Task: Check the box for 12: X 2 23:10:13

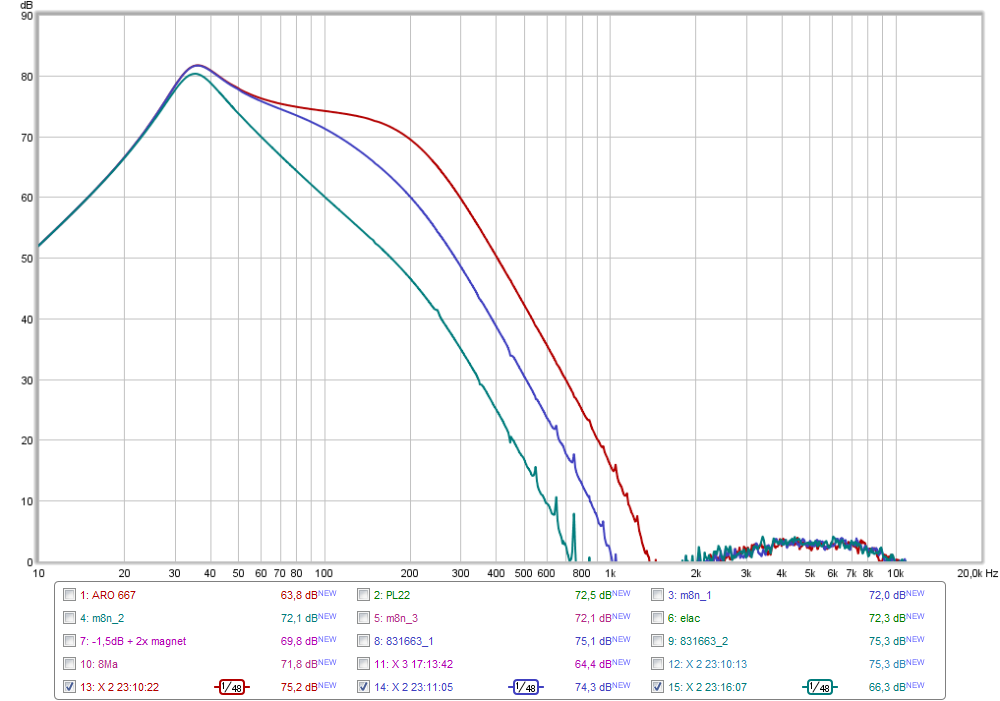Action: click(x=658, y=664)
